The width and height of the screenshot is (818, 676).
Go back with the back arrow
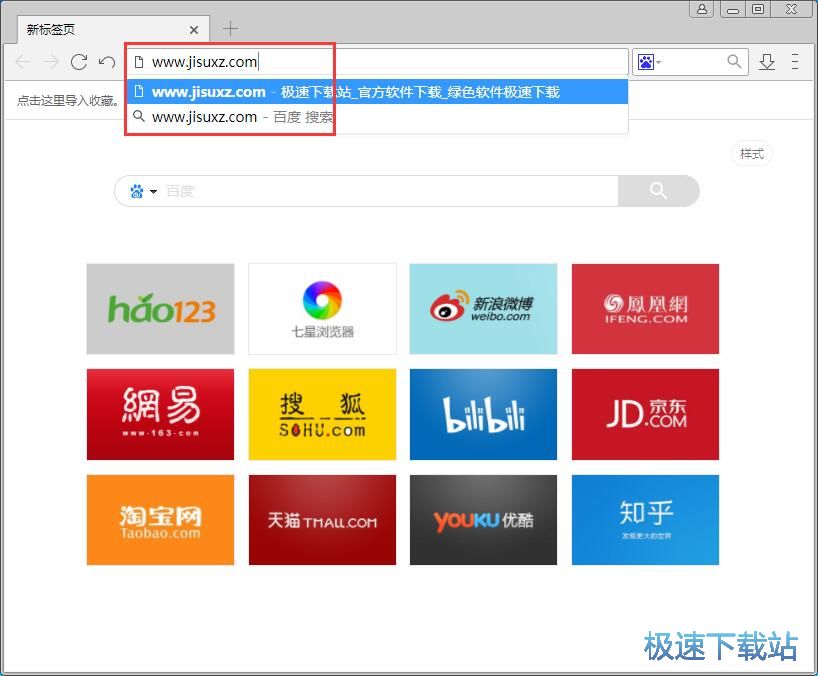[x=23, y=62]
